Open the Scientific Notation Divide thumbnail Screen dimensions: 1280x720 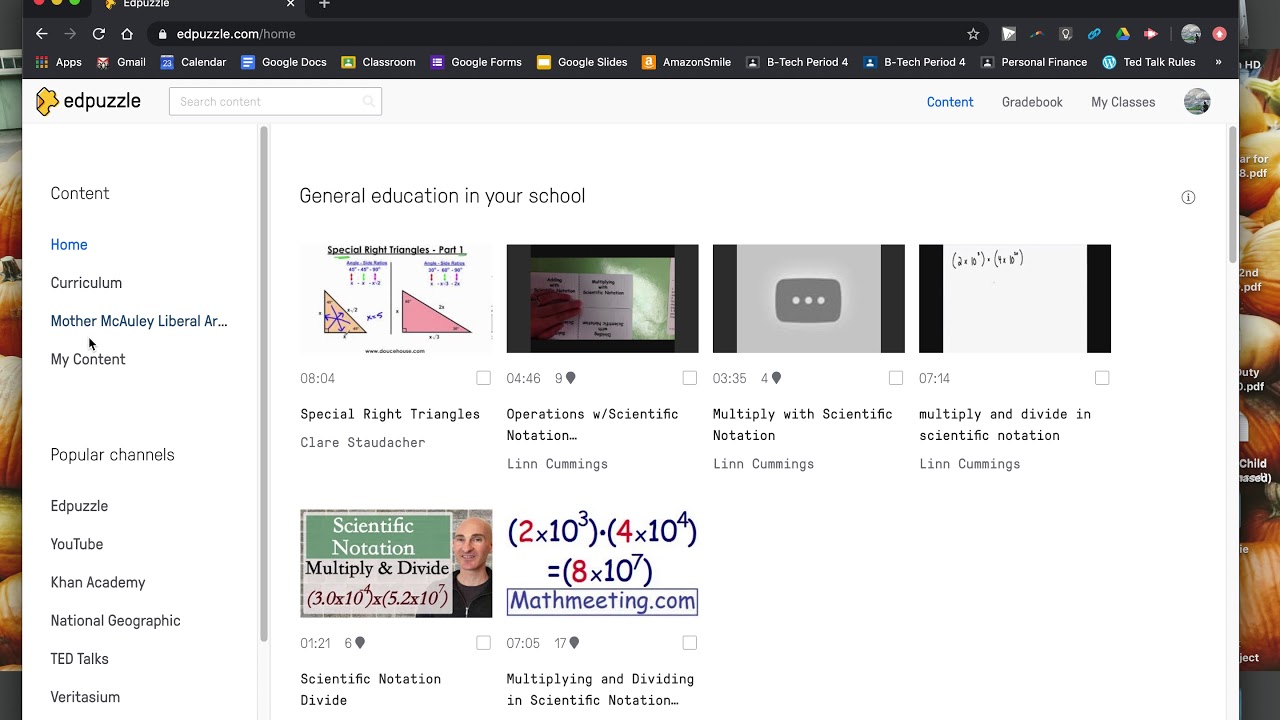[396, 564]
